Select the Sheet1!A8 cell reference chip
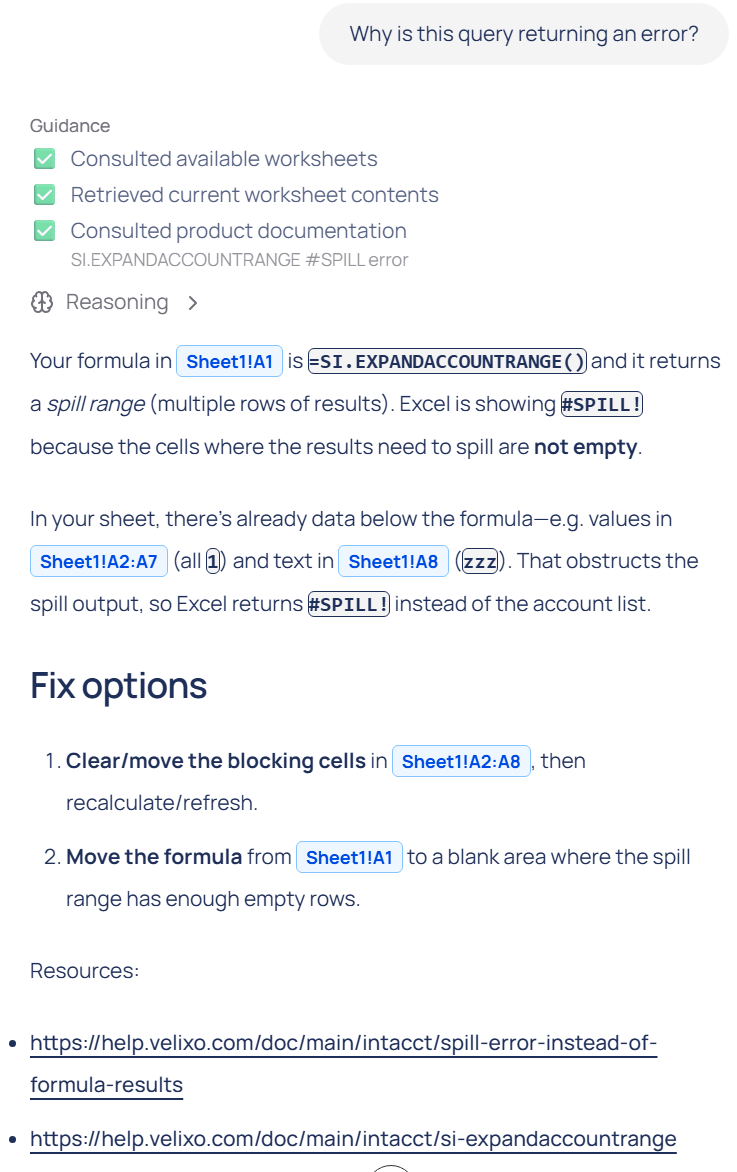 tap(393, 561)
